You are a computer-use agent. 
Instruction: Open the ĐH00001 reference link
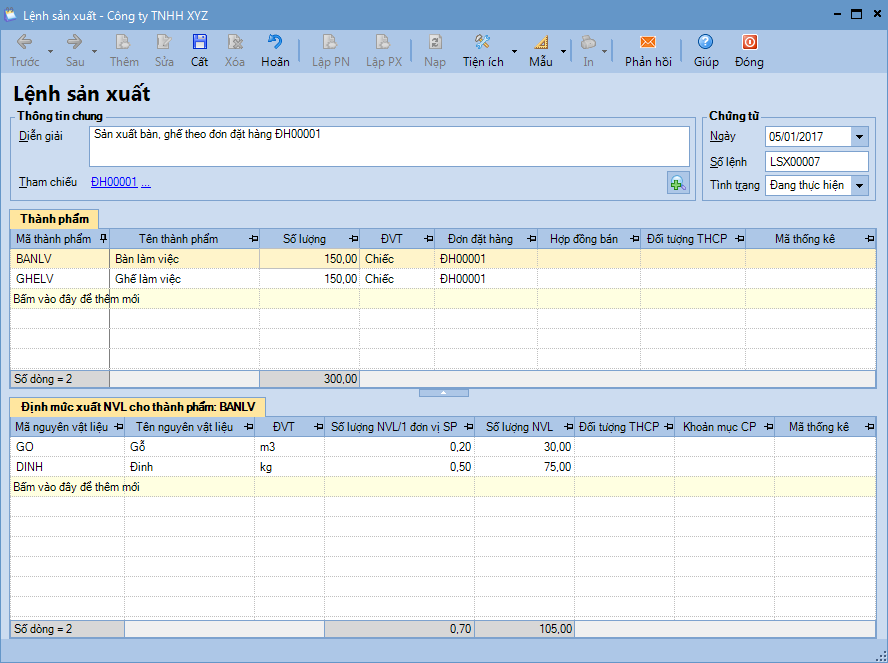click(x=113, y=183)
